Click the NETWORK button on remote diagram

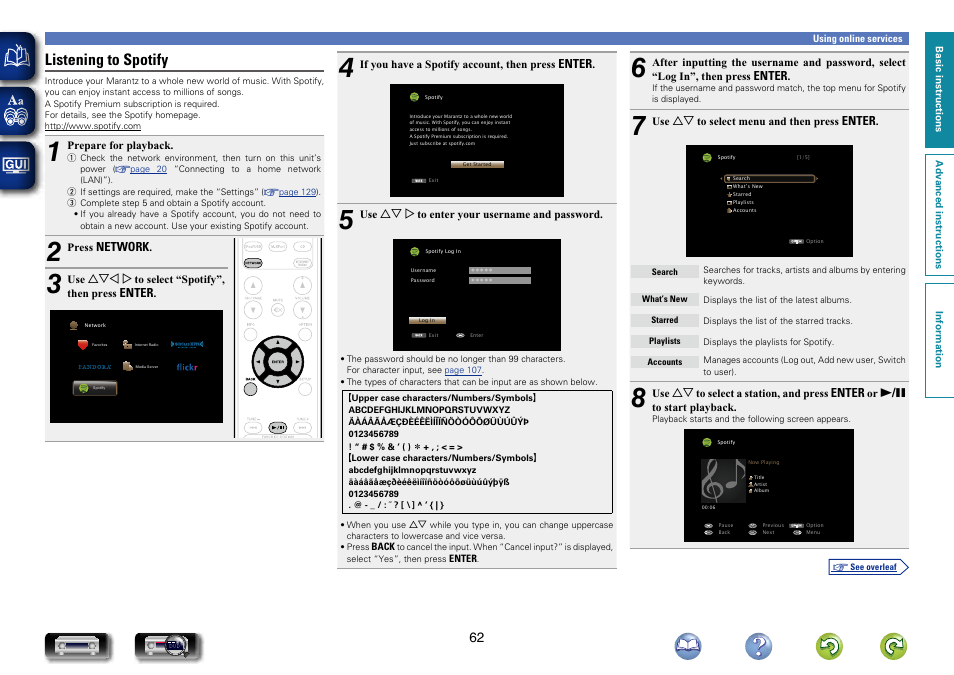coord(253,263)
